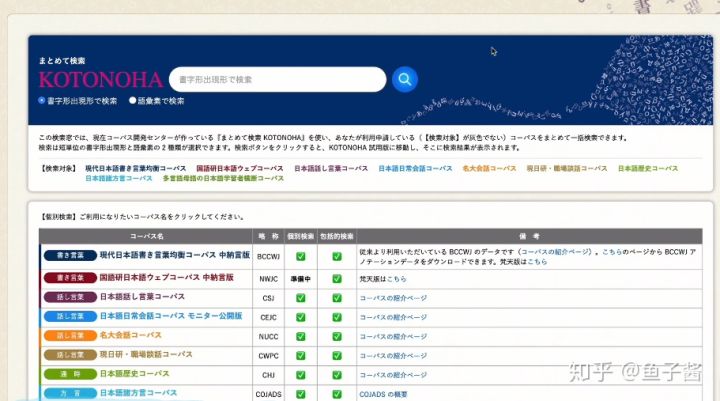Open 梵天版 こちら link in NWJC row

[397, 279]
